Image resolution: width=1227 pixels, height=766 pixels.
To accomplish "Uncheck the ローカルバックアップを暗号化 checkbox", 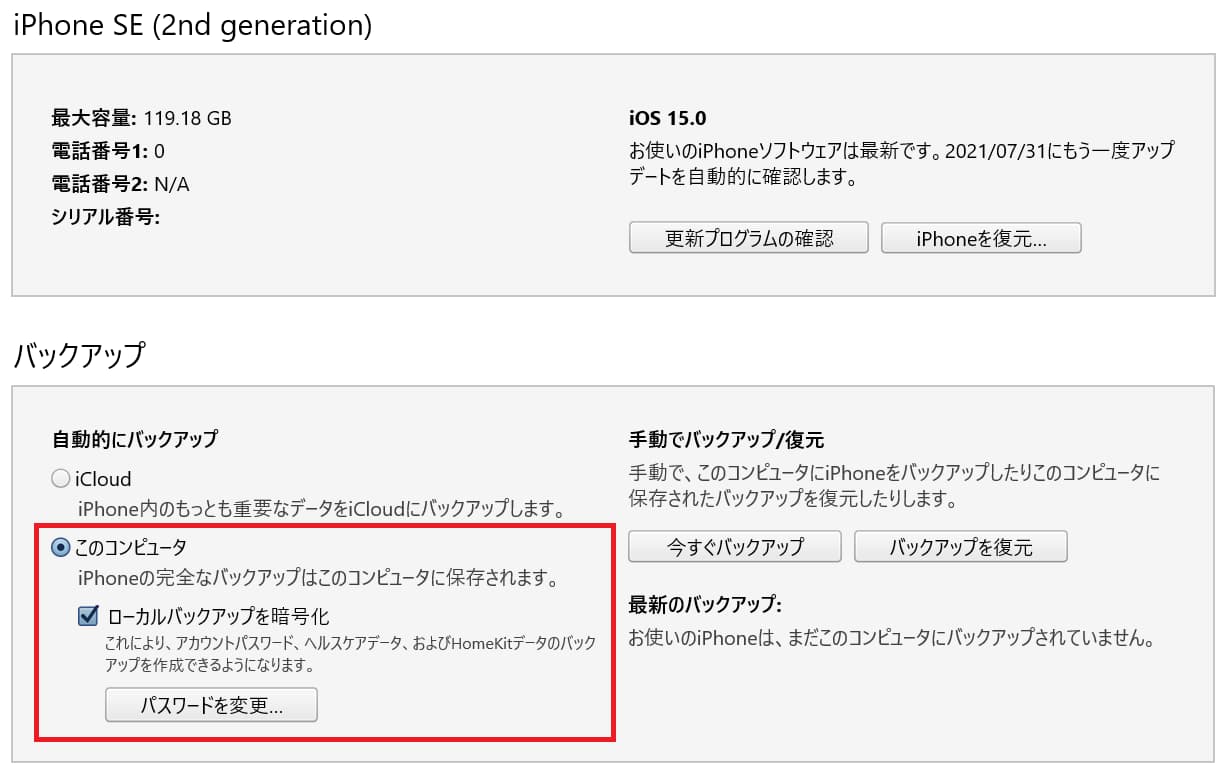I will (x=88, y=616).
